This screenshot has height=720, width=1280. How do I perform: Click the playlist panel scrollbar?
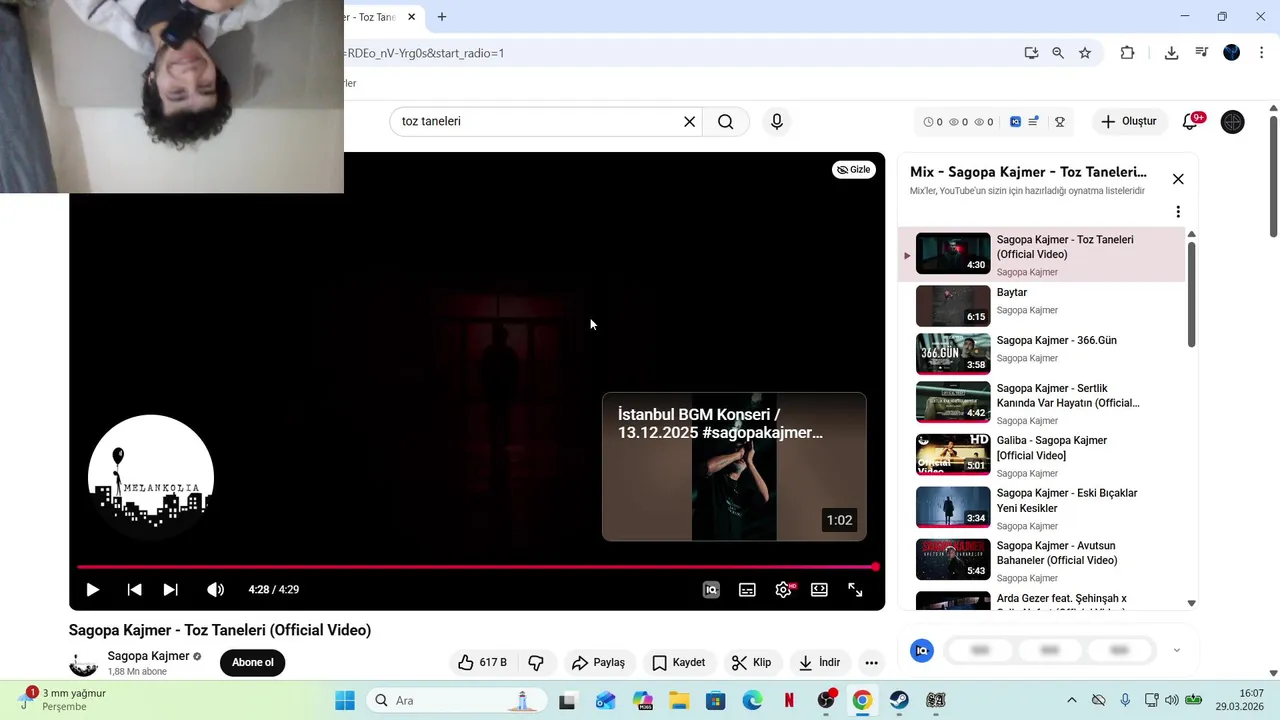(1191, 294)
